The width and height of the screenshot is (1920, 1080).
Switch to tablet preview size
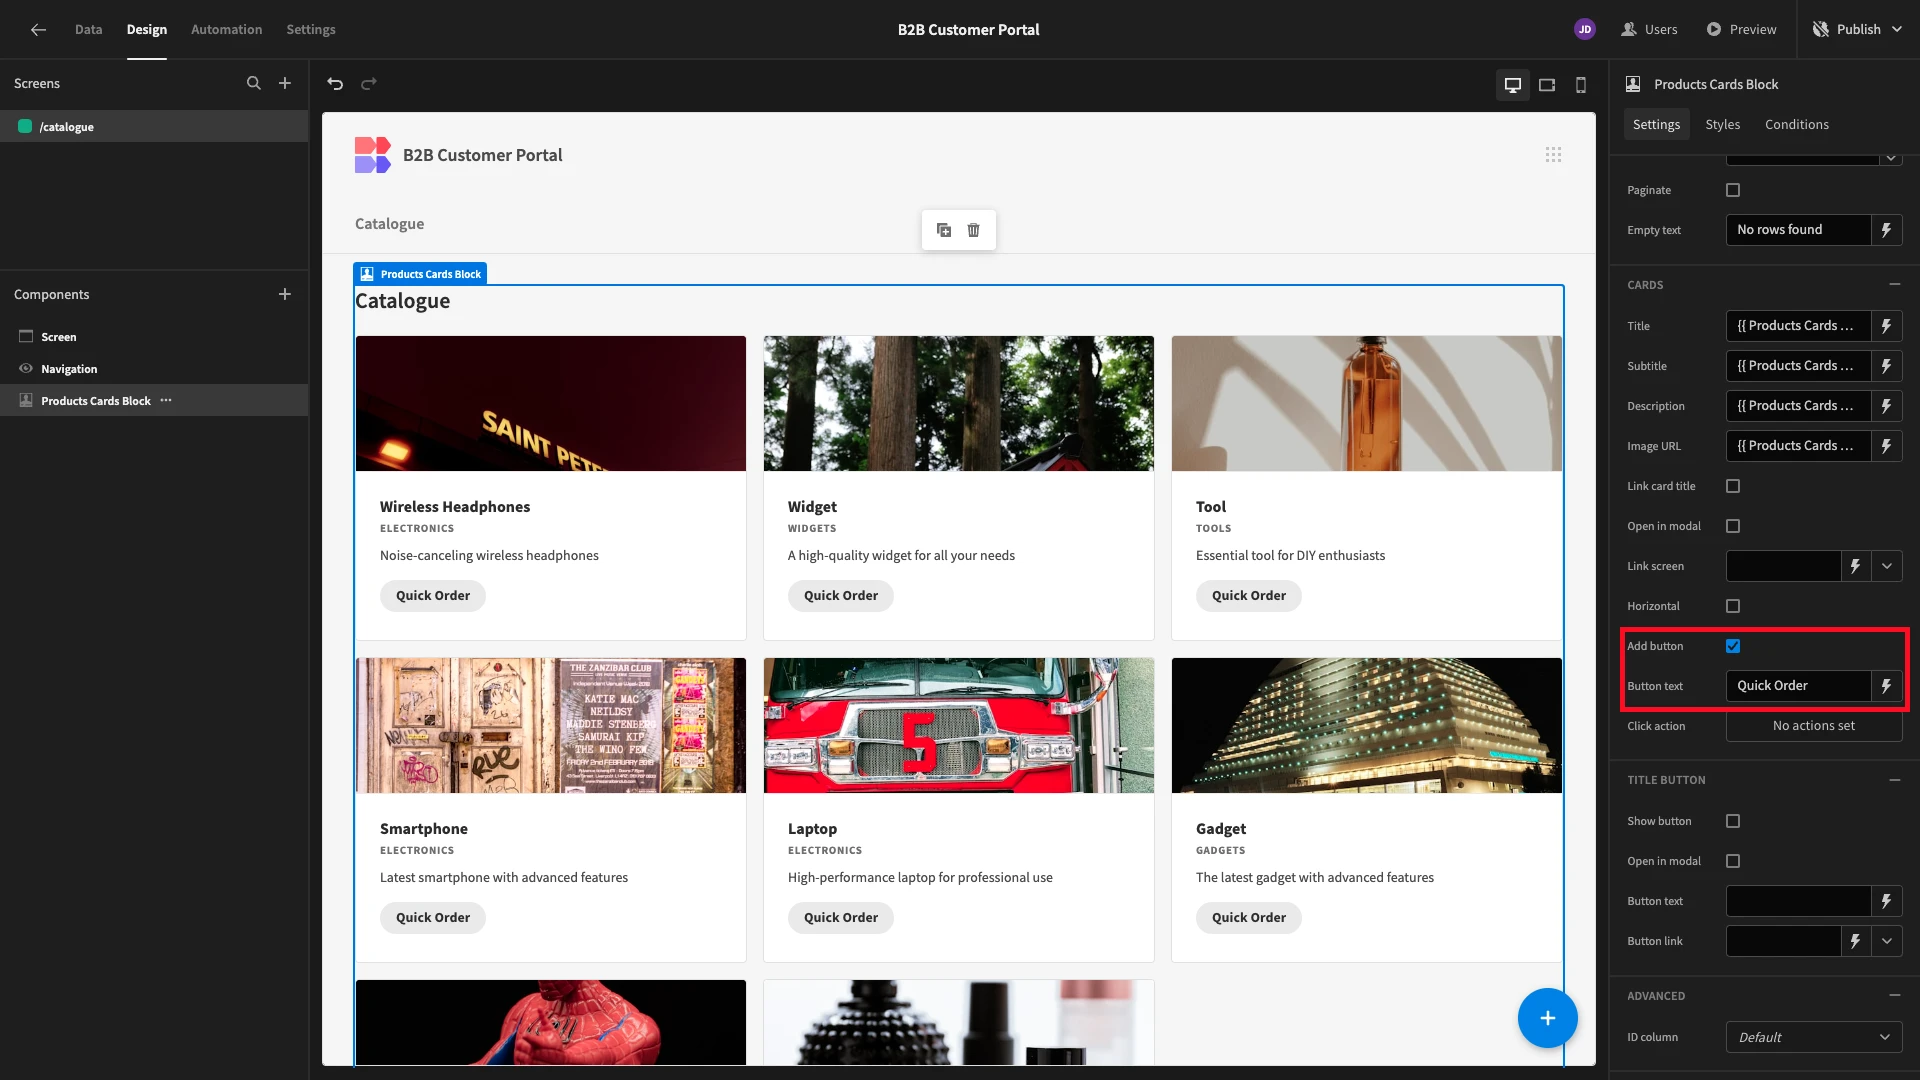(x=1547, y=85)
